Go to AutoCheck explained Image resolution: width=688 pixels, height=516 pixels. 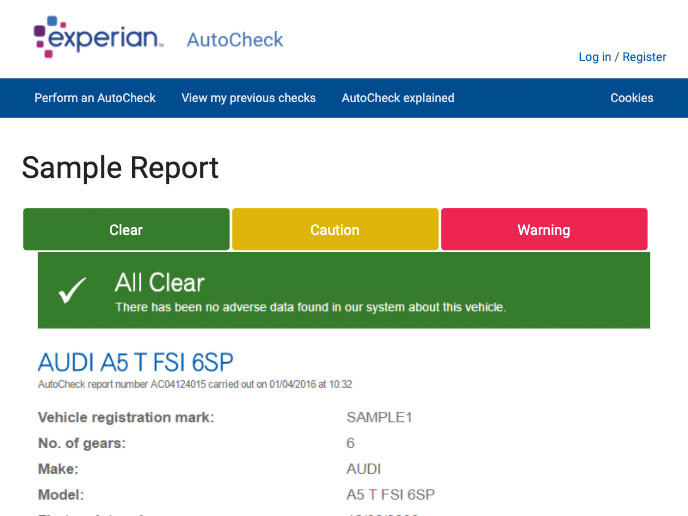398,98
